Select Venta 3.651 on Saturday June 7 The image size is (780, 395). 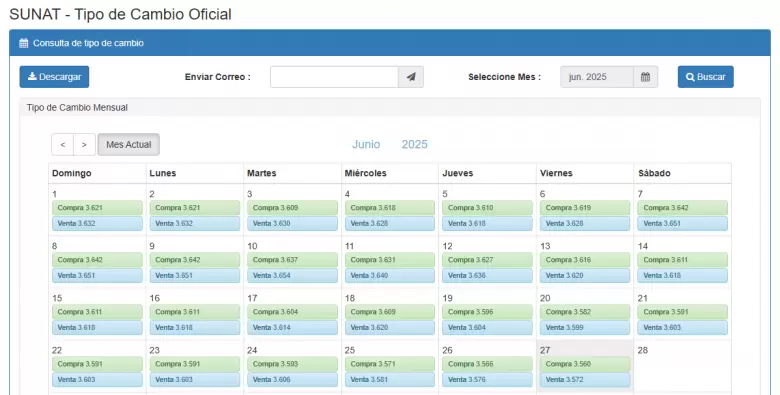tap(682, 223)
